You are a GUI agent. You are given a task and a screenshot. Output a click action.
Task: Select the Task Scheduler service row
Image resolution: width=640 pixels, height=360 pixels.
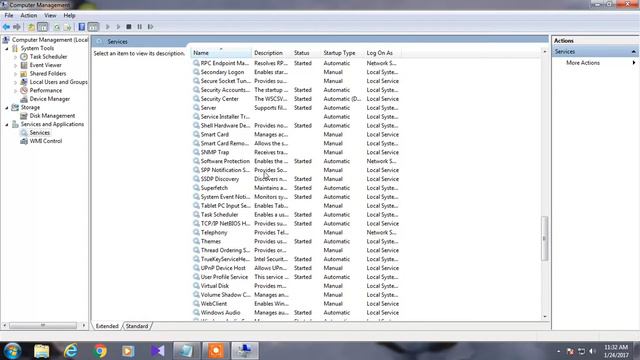296,215
